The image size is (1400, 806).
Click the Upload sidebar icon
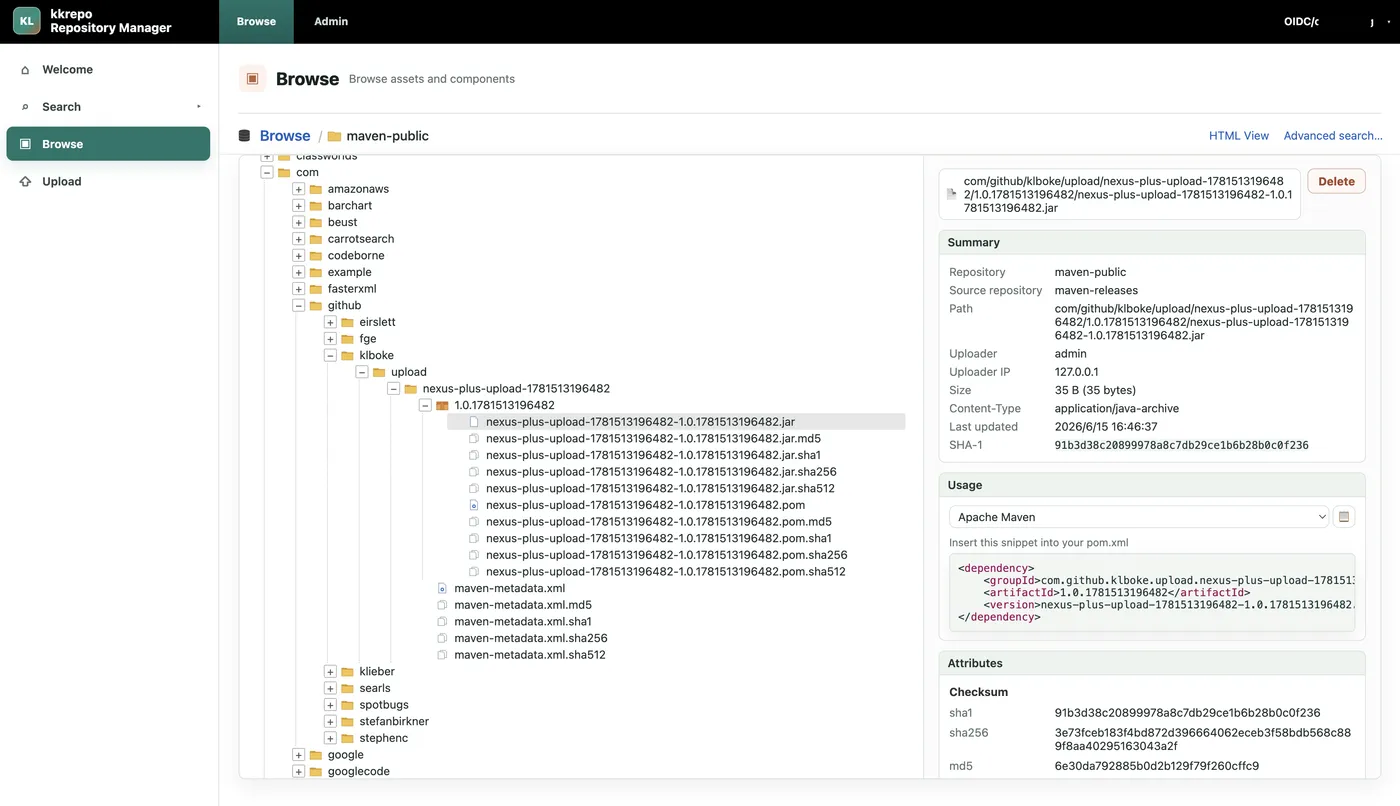click(25, 182)
